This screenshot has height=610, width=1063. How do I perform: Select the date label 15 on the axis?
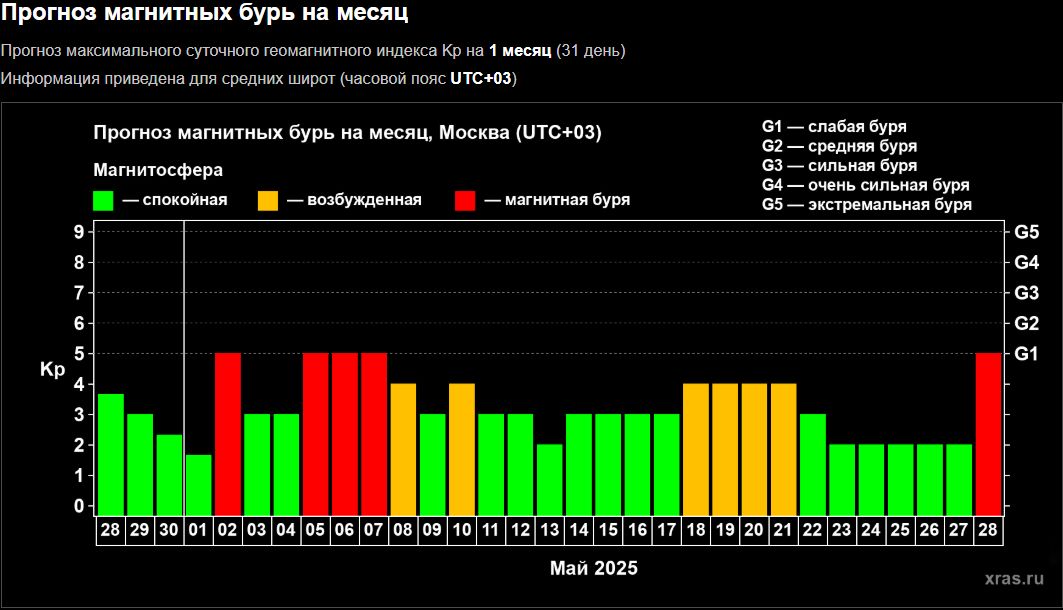(608, 530)
